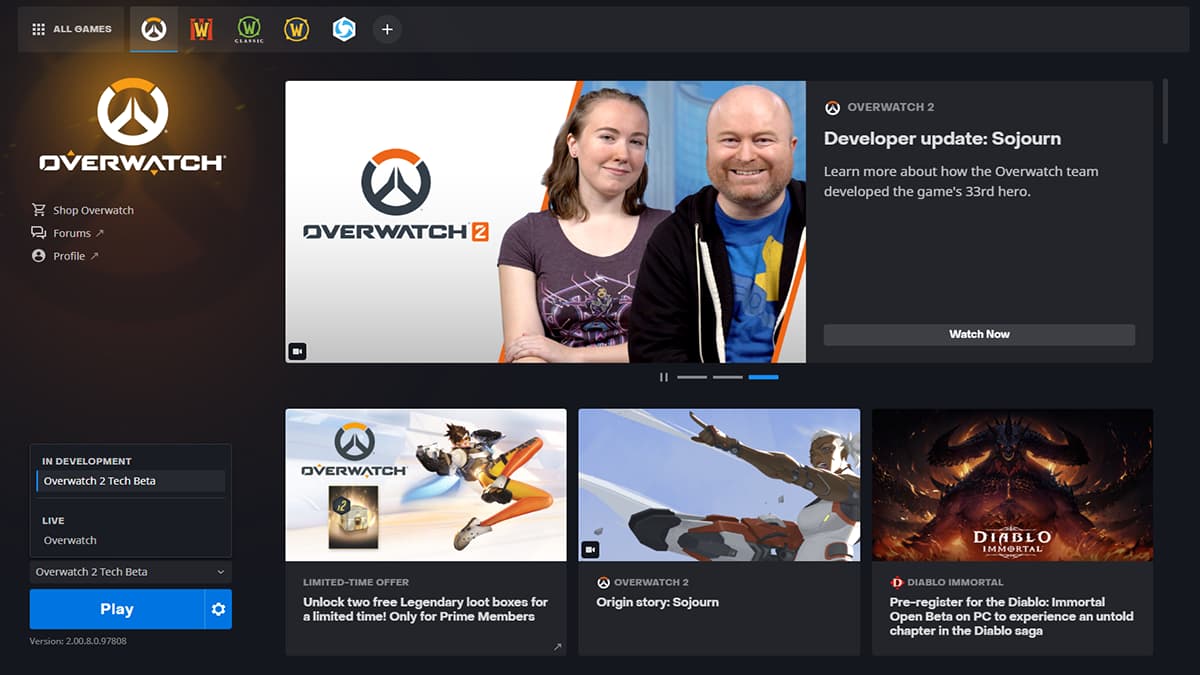Click Watch Now for the Sojourn developer update
This screenshot has height=675, width=1200.
click(x=979, y=334)
